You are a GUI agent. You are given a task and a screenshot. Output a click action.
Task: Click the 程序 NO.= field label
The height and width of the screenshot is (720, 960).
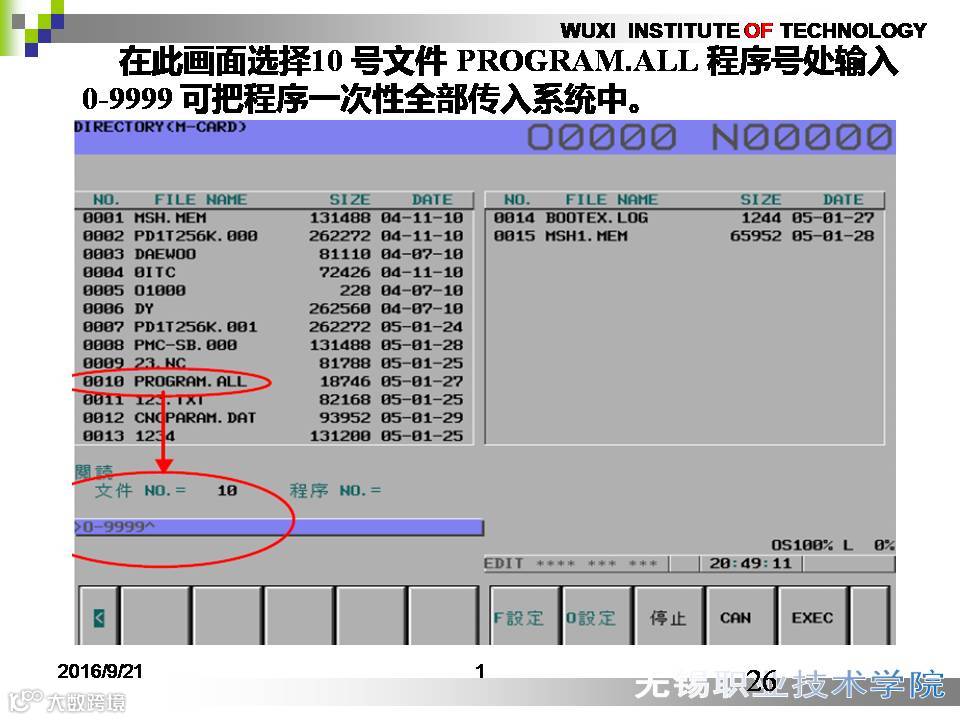point(335,491)
